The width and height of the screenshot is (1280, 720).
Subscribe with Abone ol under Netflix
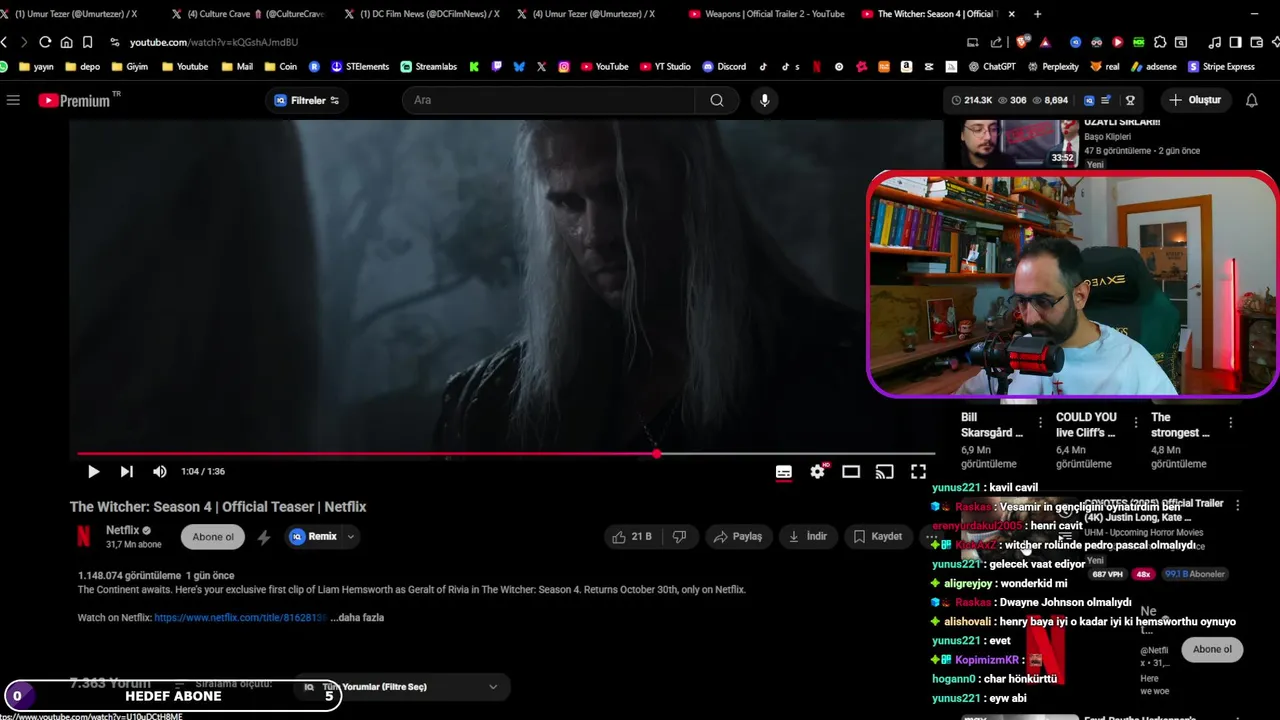tap(213, 537)
